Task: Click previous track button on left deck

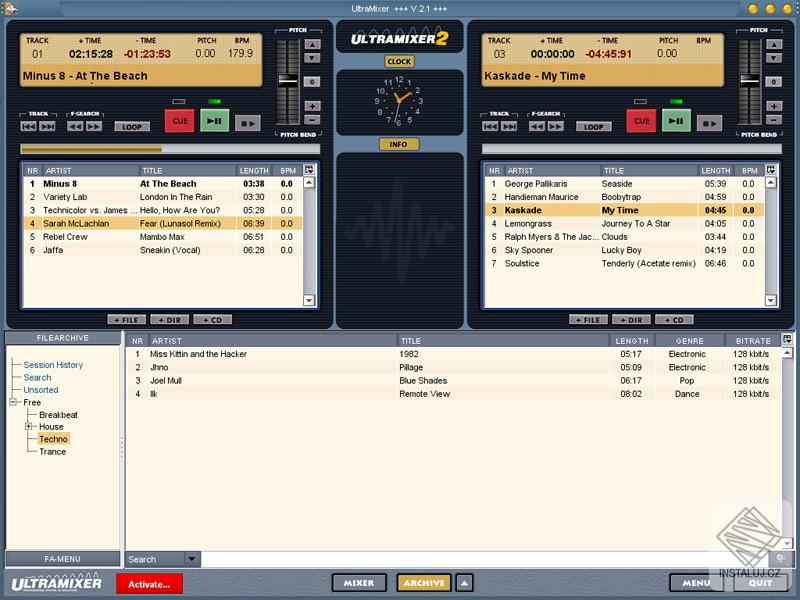Action: click(29, 126)
